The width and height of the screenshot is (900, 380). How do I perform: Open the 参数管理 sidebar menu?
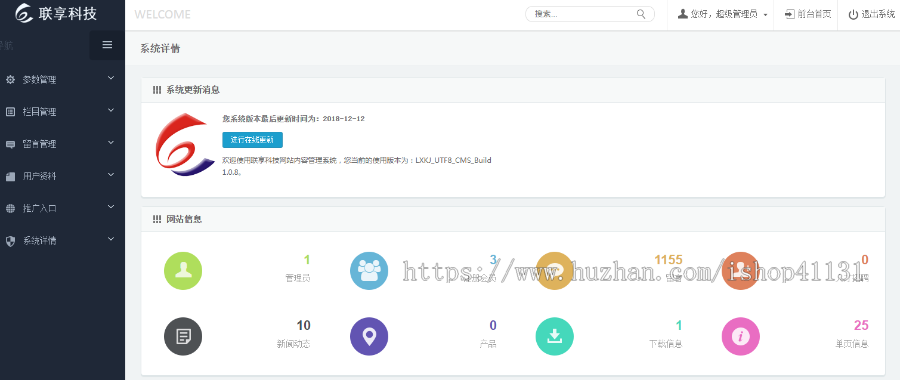(x=62, y=80)
